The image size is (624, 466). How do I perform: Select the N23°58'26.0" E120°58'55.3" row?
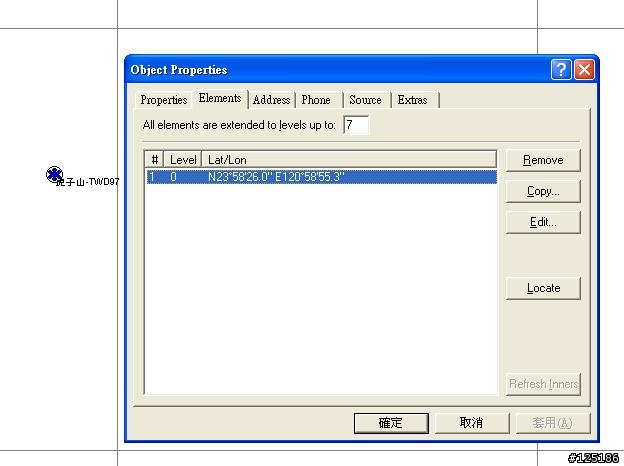click(322, 177)
